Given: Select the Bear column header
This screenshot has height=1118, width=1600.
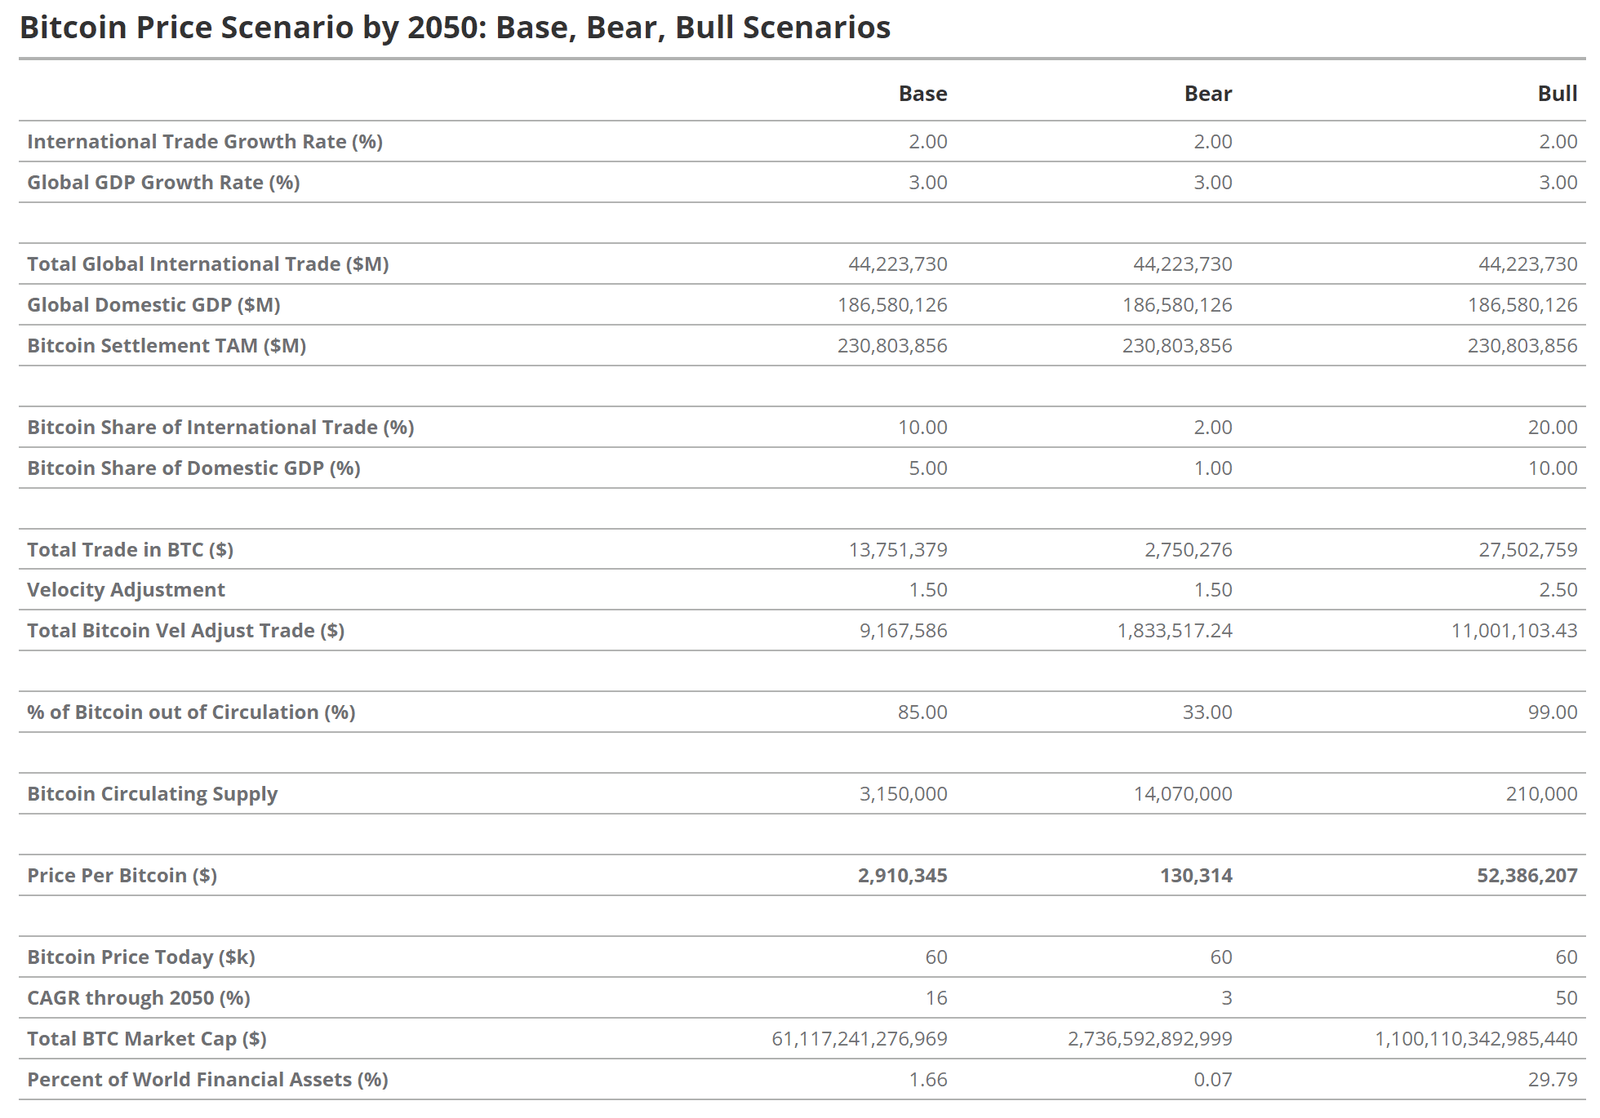Looking at the screenshot, I should click(x=1207, y=94).
